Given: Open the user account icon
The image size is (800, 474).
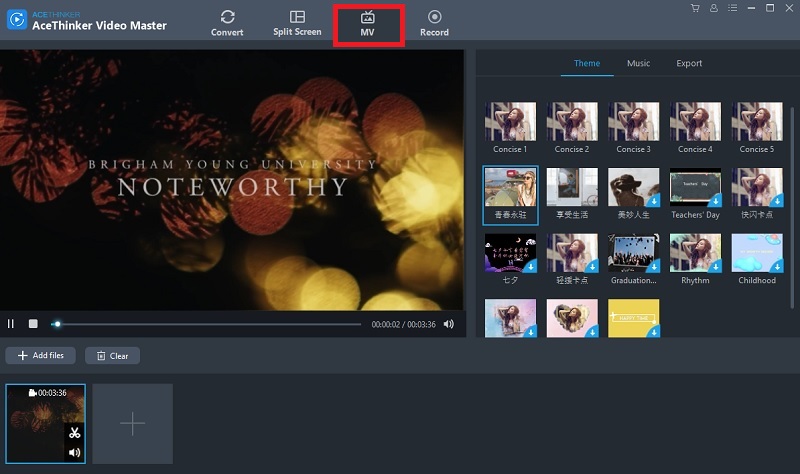Looking at the screenshot, I should click(713, 8).
